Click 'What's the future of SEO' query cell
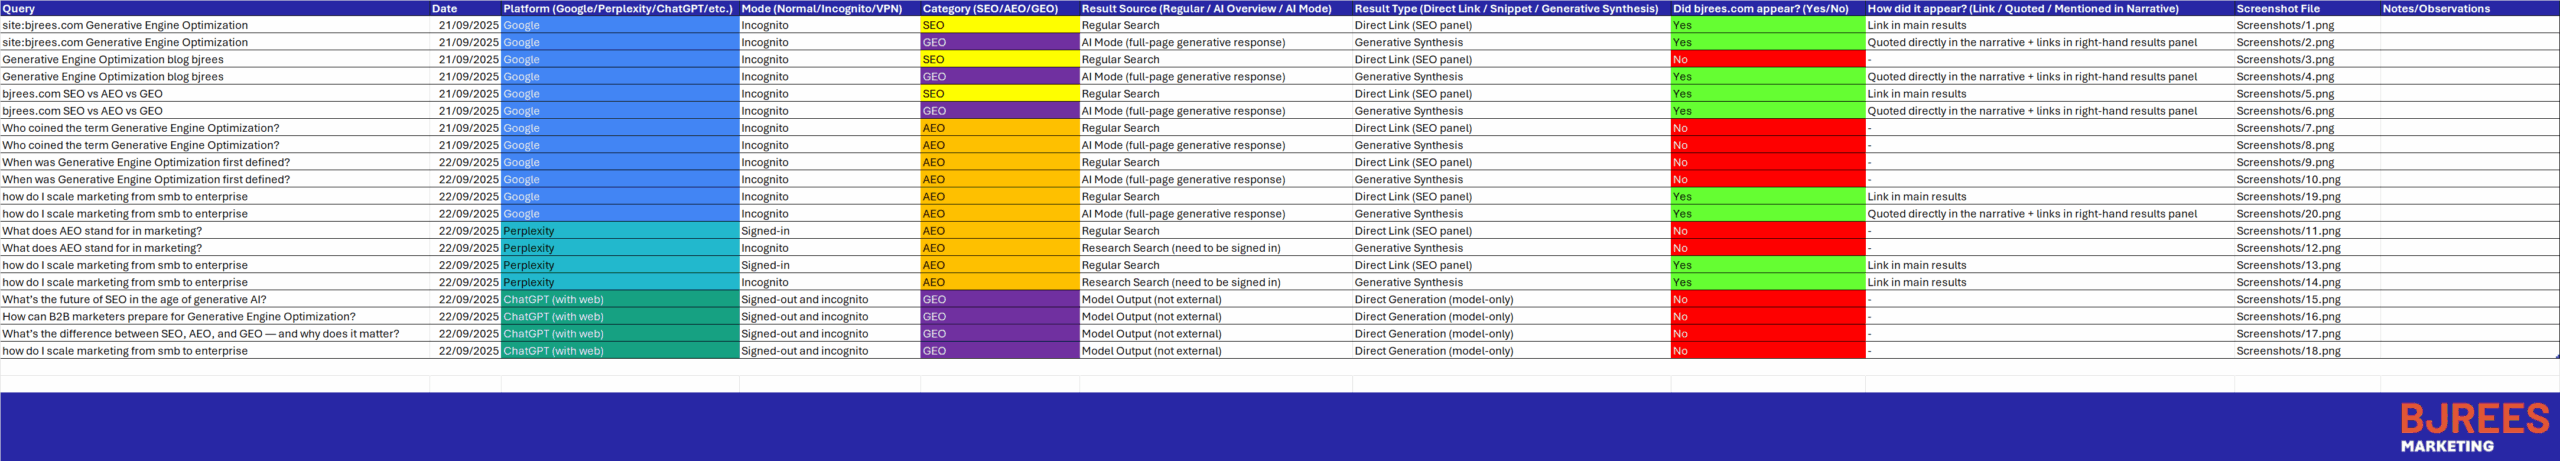 (x=214, y=300)
